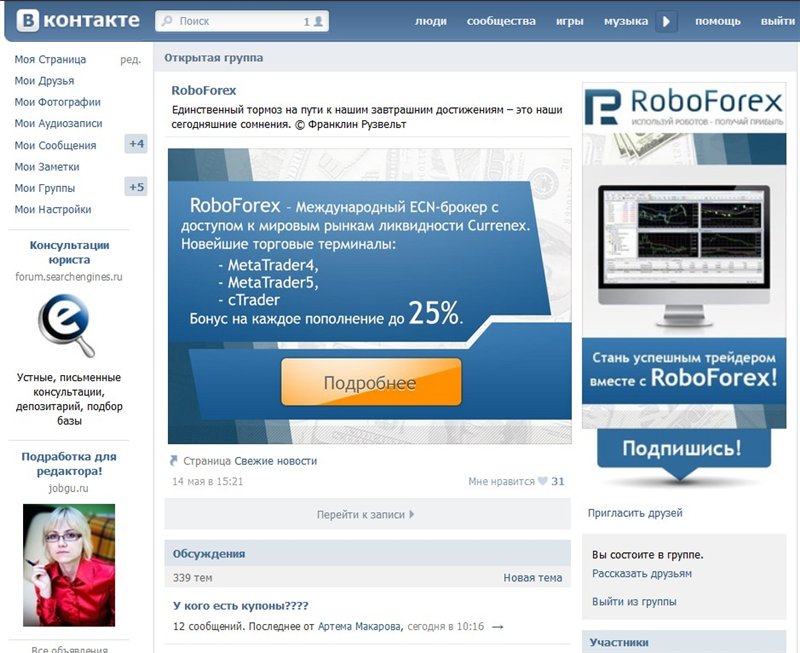Log out via выйти link

tap(778, 21)
